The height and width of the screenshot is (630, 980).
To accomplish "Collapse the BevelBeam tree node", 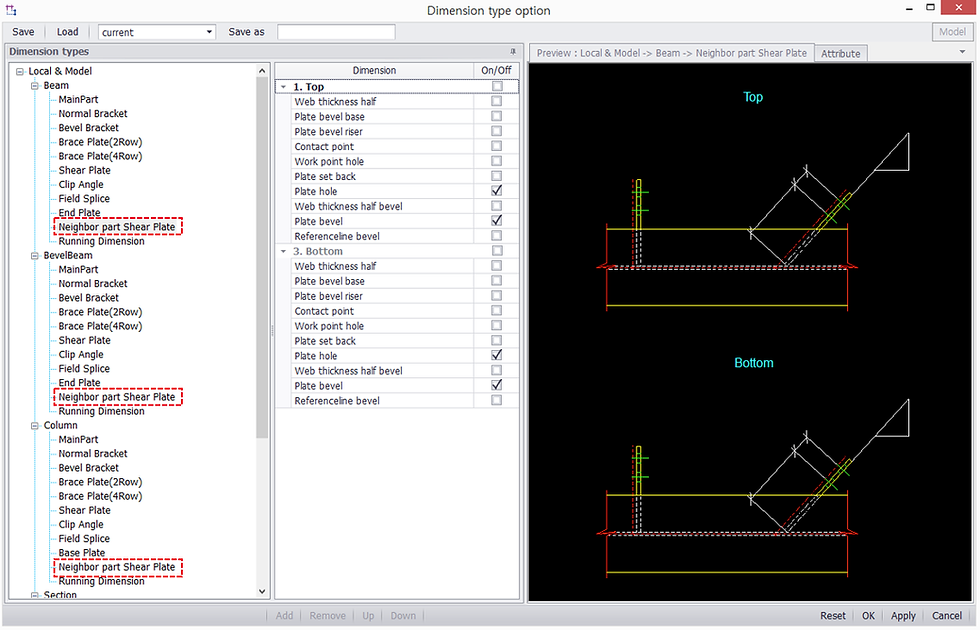I will coord(35,256).
